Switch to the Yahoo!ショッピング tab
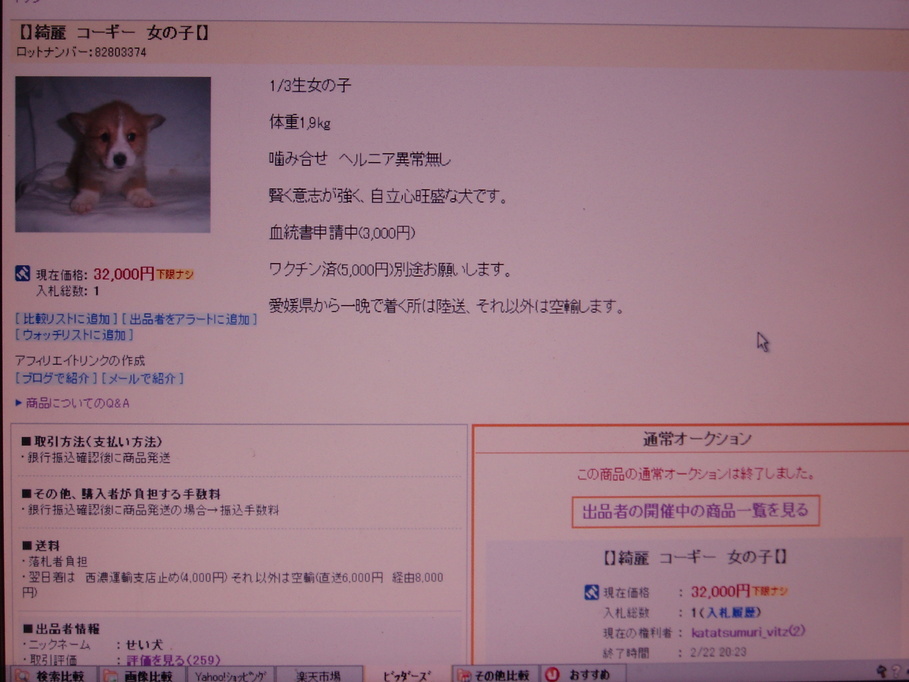The image size is (909, 682). (230, 676)
